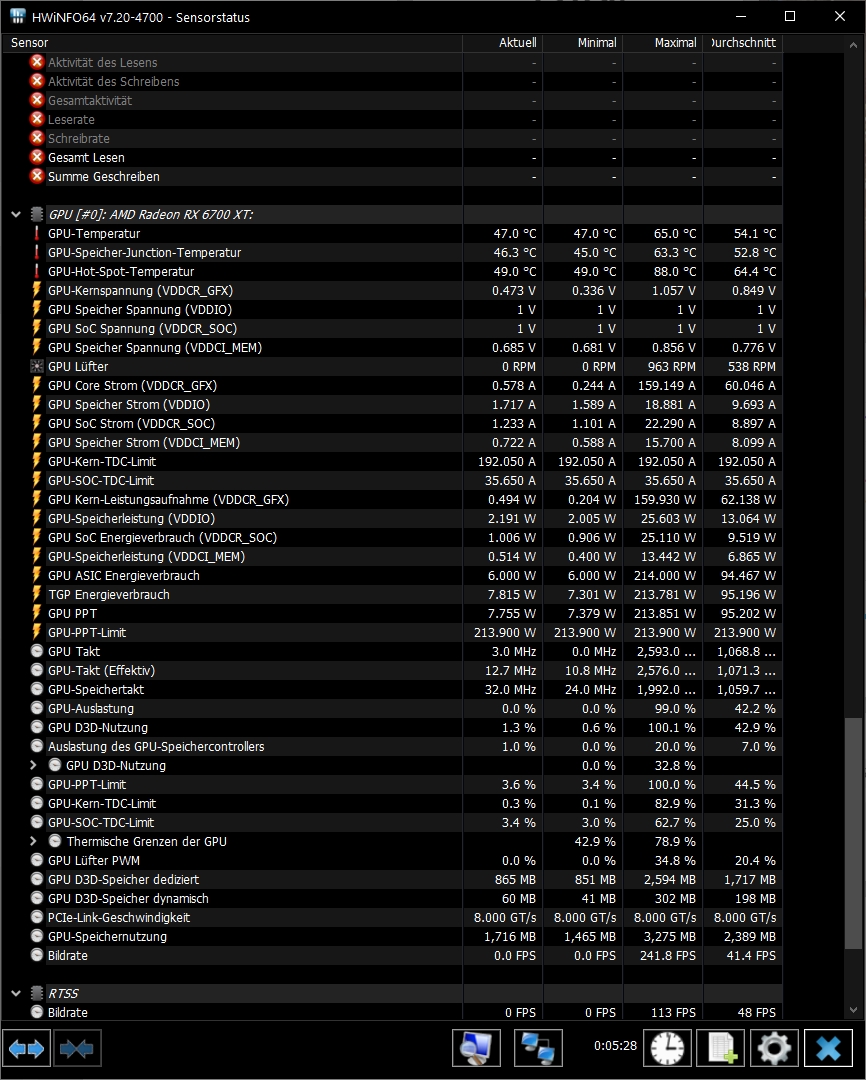866x1080 pixels.
Task: Reset min/max values using the clock icon
Action: 666,1048
